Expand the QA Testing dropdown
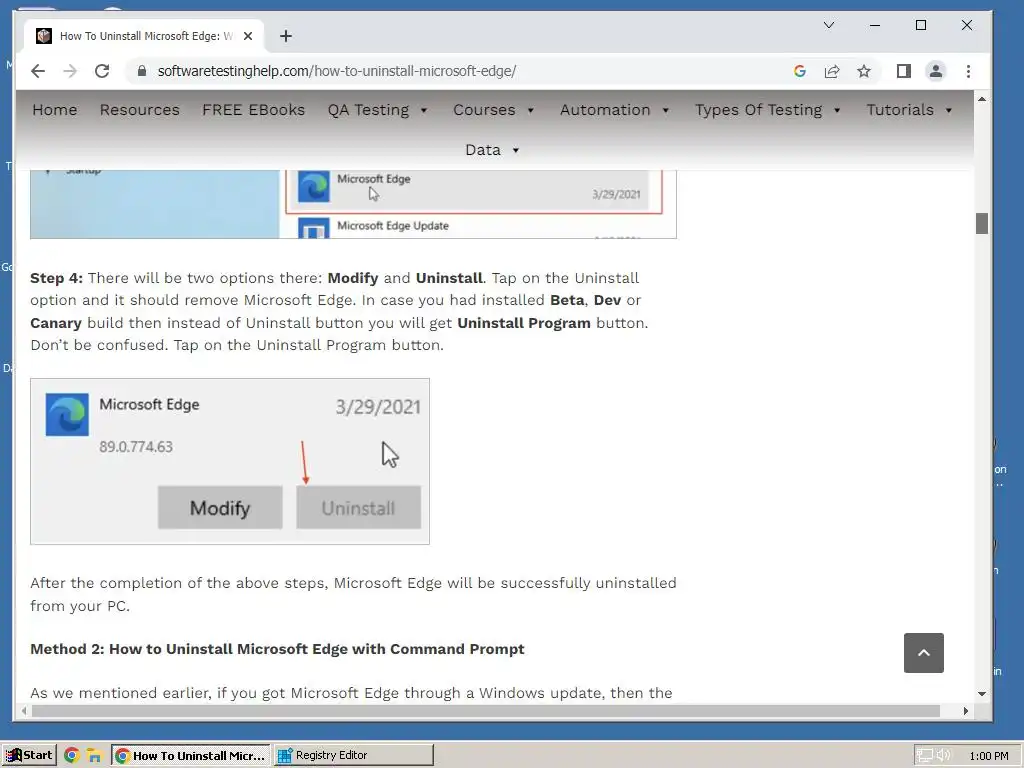Screen dimensions: 1024x768 coord(378,110)
